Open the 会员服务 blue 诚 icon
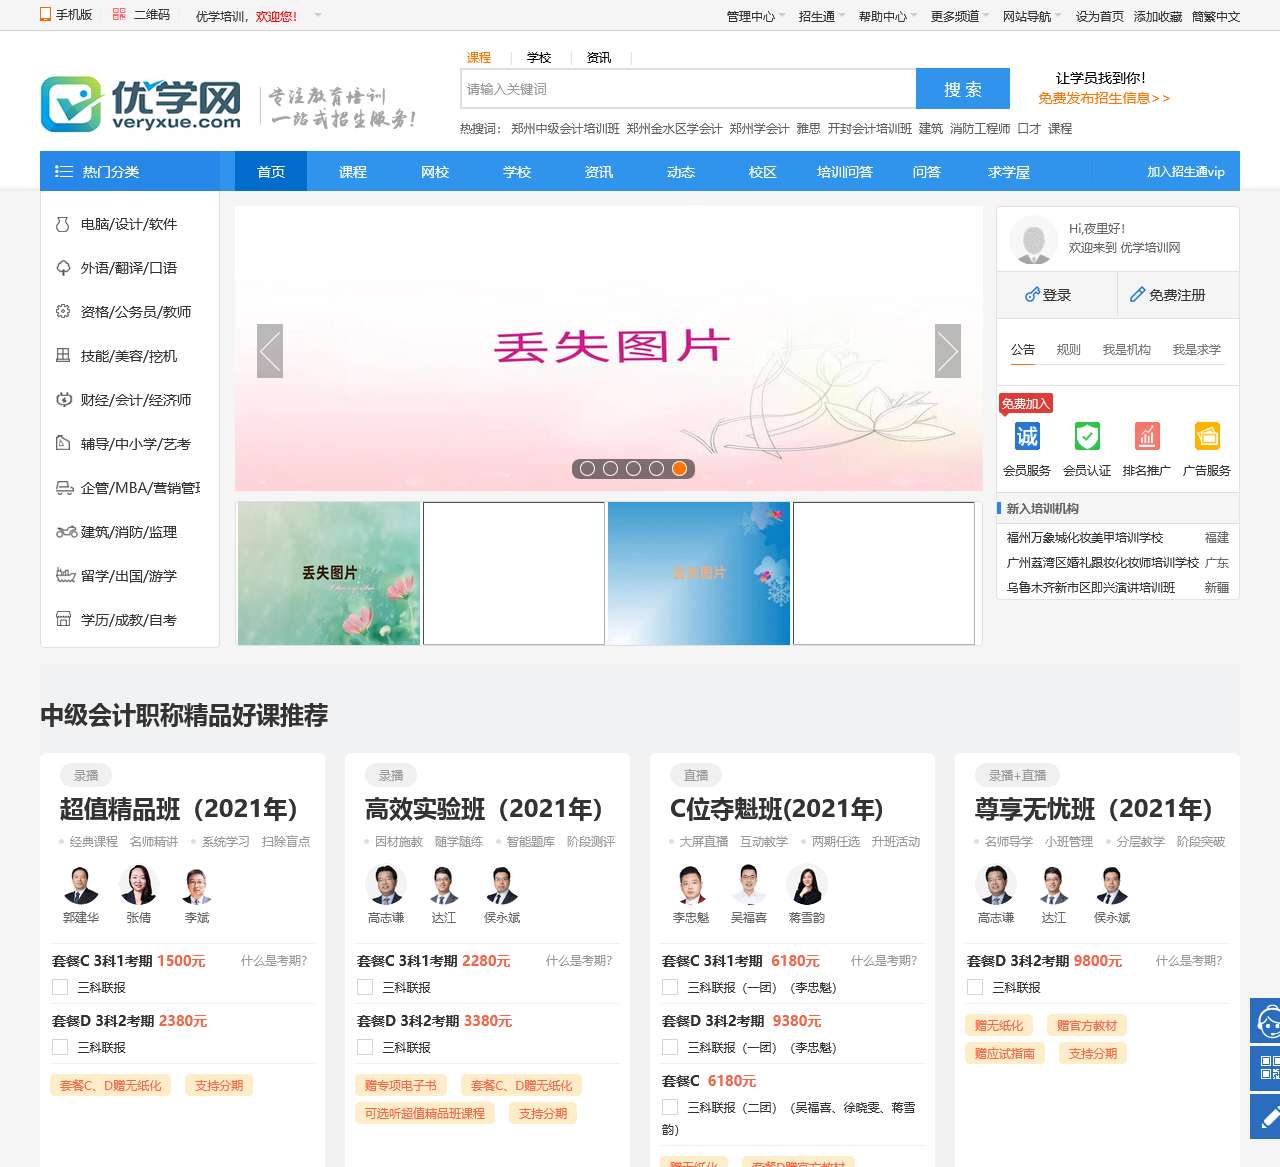The height and width of the screenshot is (1167, 1280). click(1026, 436)
